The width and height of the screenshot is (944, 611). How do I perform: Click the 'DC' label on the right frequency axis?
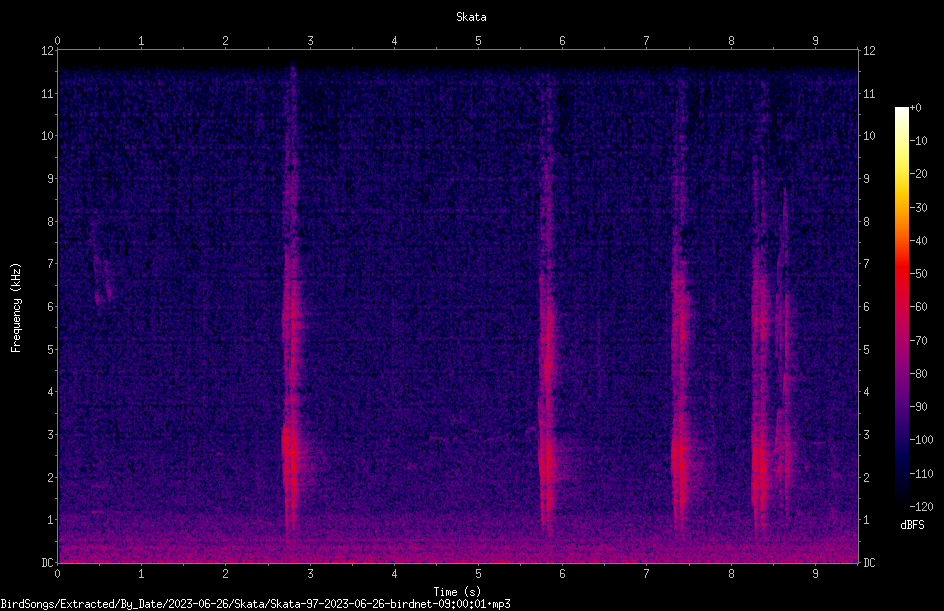869,563
